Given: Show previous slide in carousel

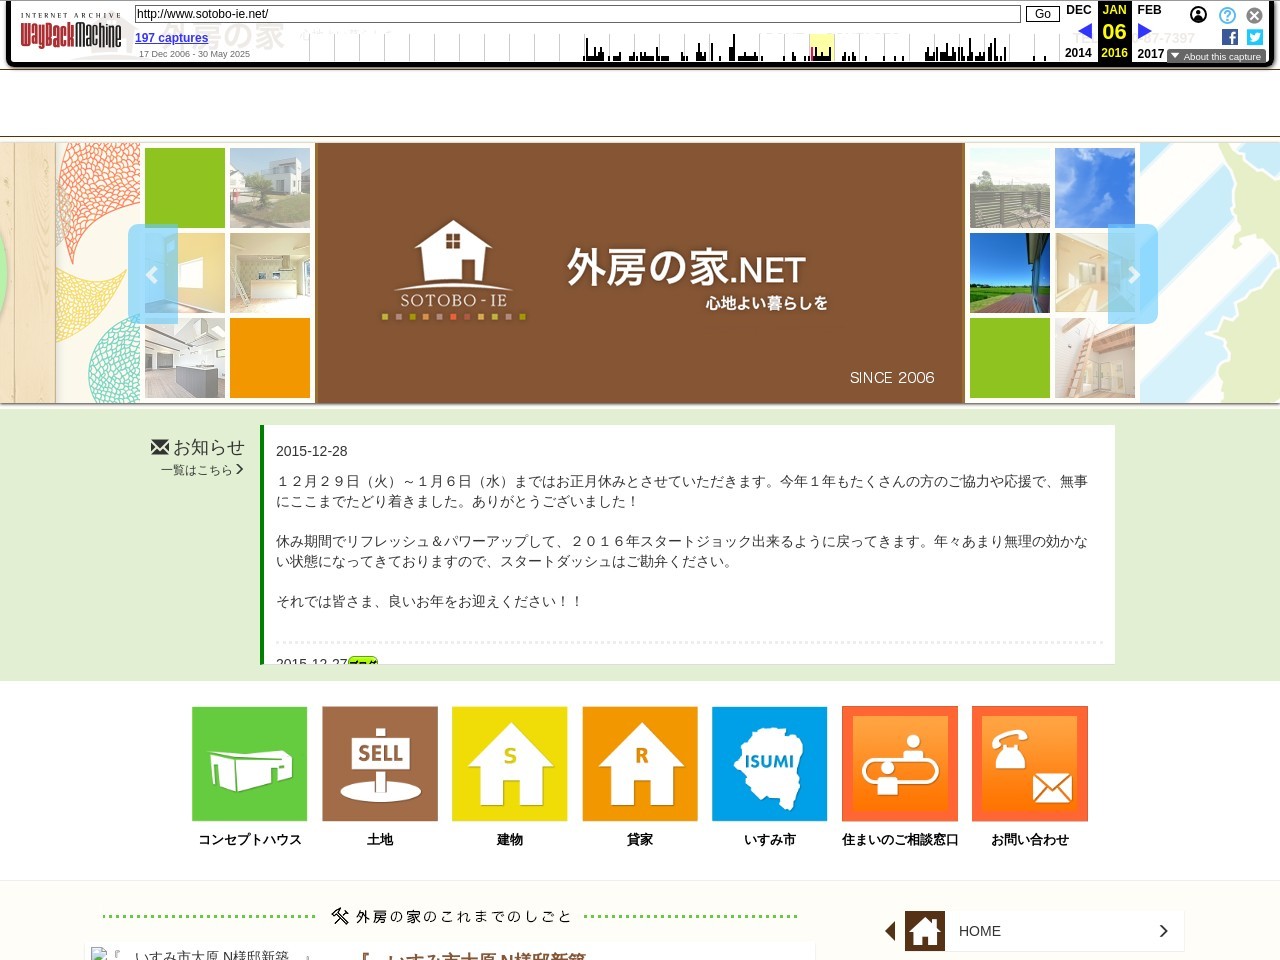Looking at the screenshot, I should click(x=152, y=274).
